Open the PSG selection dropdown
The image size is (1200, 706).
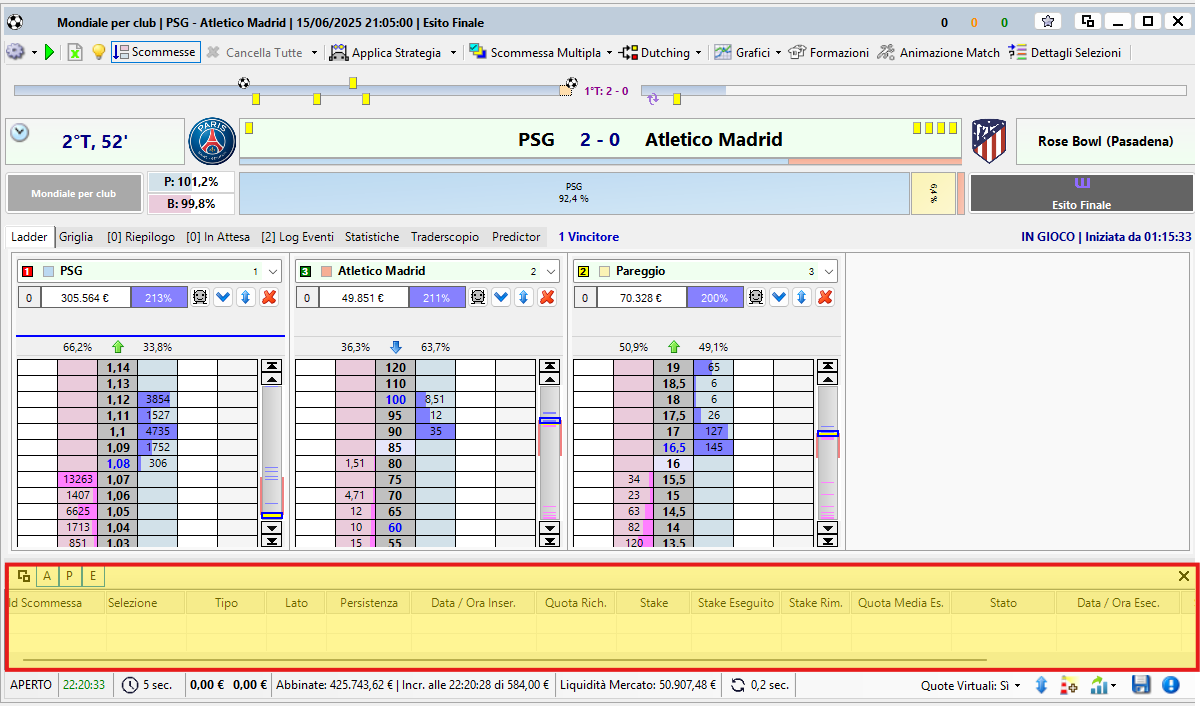pos(274,271)
